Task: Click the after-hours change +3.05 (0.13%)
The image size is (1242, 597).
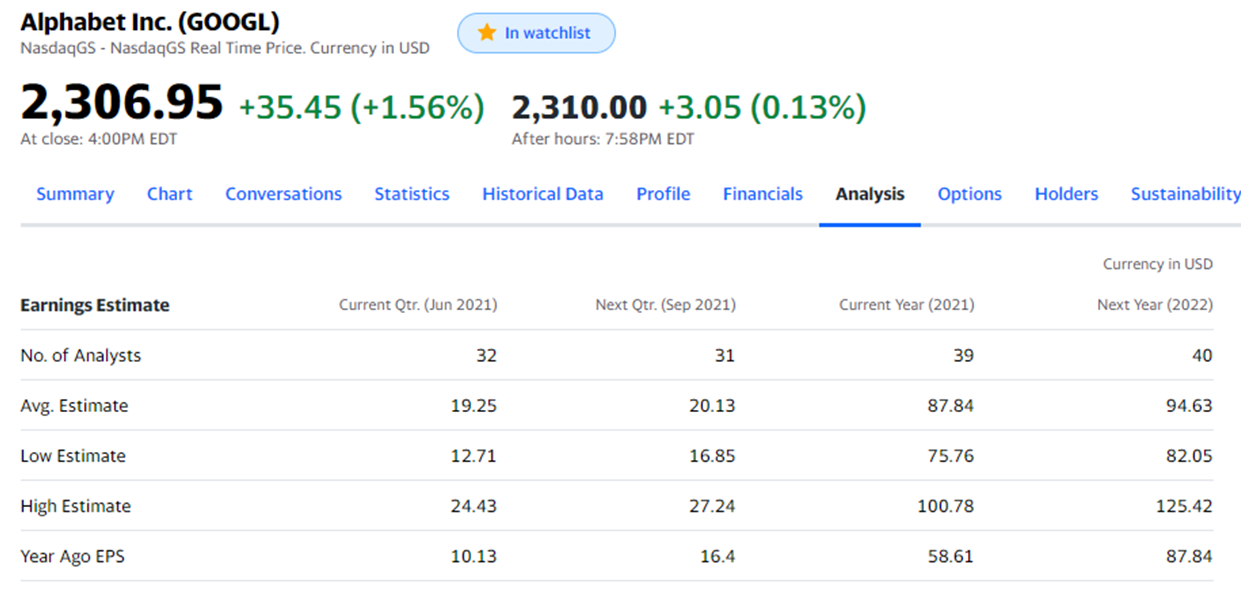Action: [762, 107]
